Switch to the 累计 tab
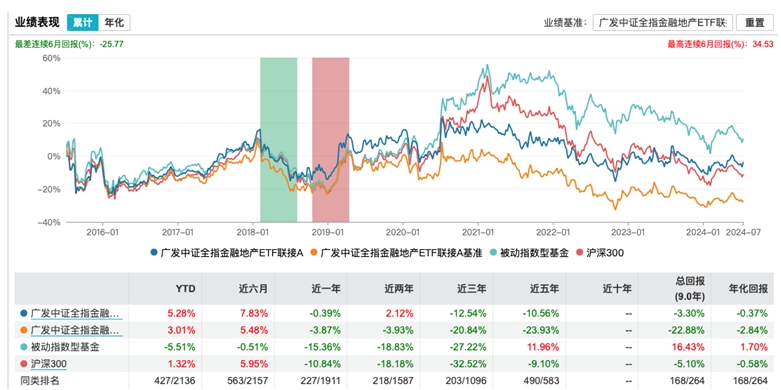Image resolution: width=781 pixels, height=390 pixels. (x=82, y=22)
